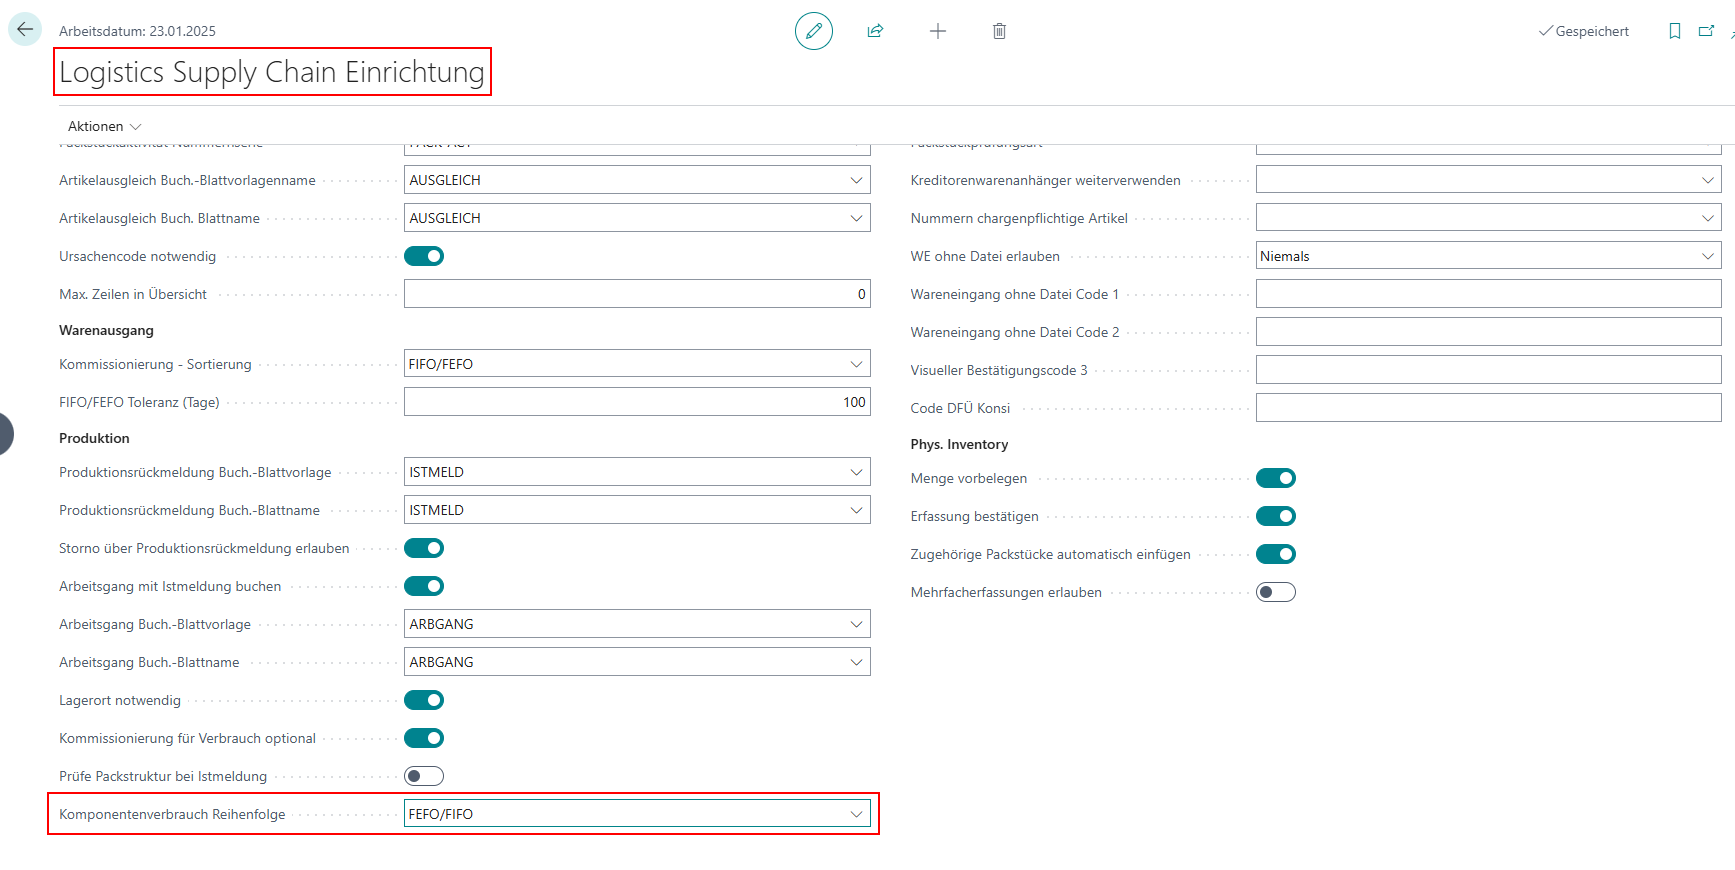This screenshot has height=870, width=1735.
Task: Expand Komponentenverbrauch Reihenfolge dropdown
Action: pyautogui.click(x=856, y=814)
